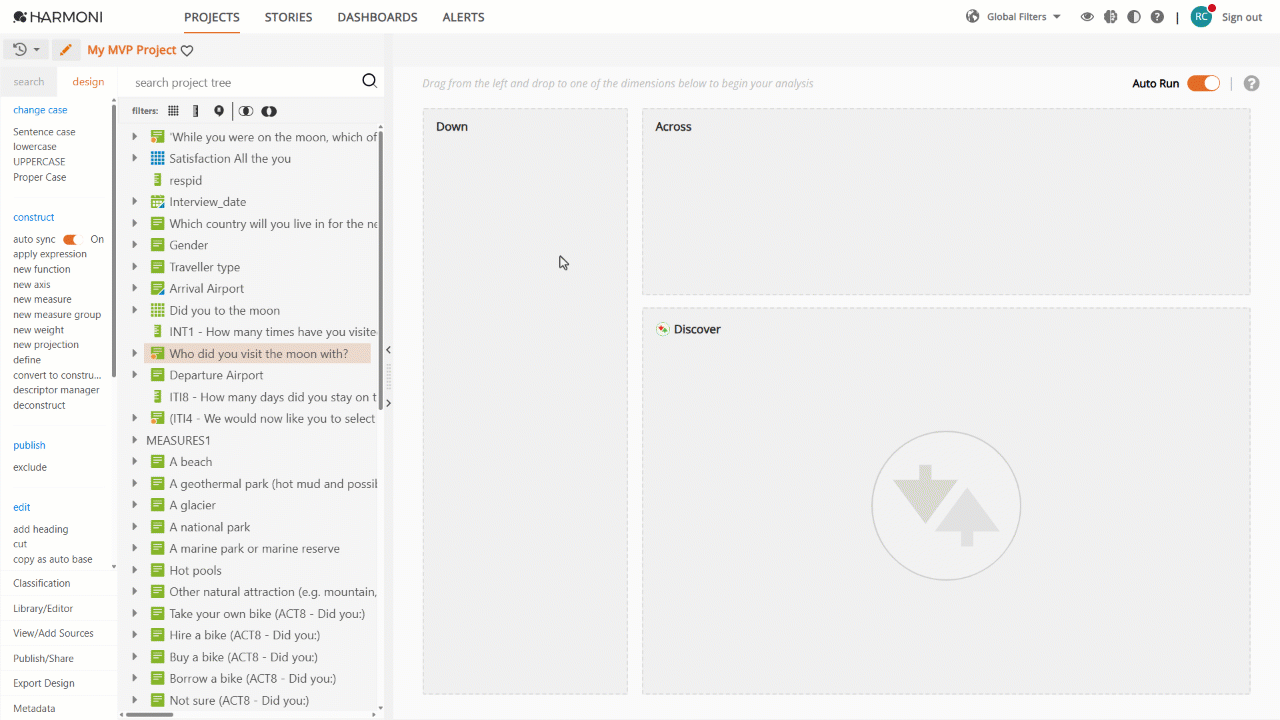The image size is (1280, 720).
Task: Select the A national park tree item
Action: 210,527
